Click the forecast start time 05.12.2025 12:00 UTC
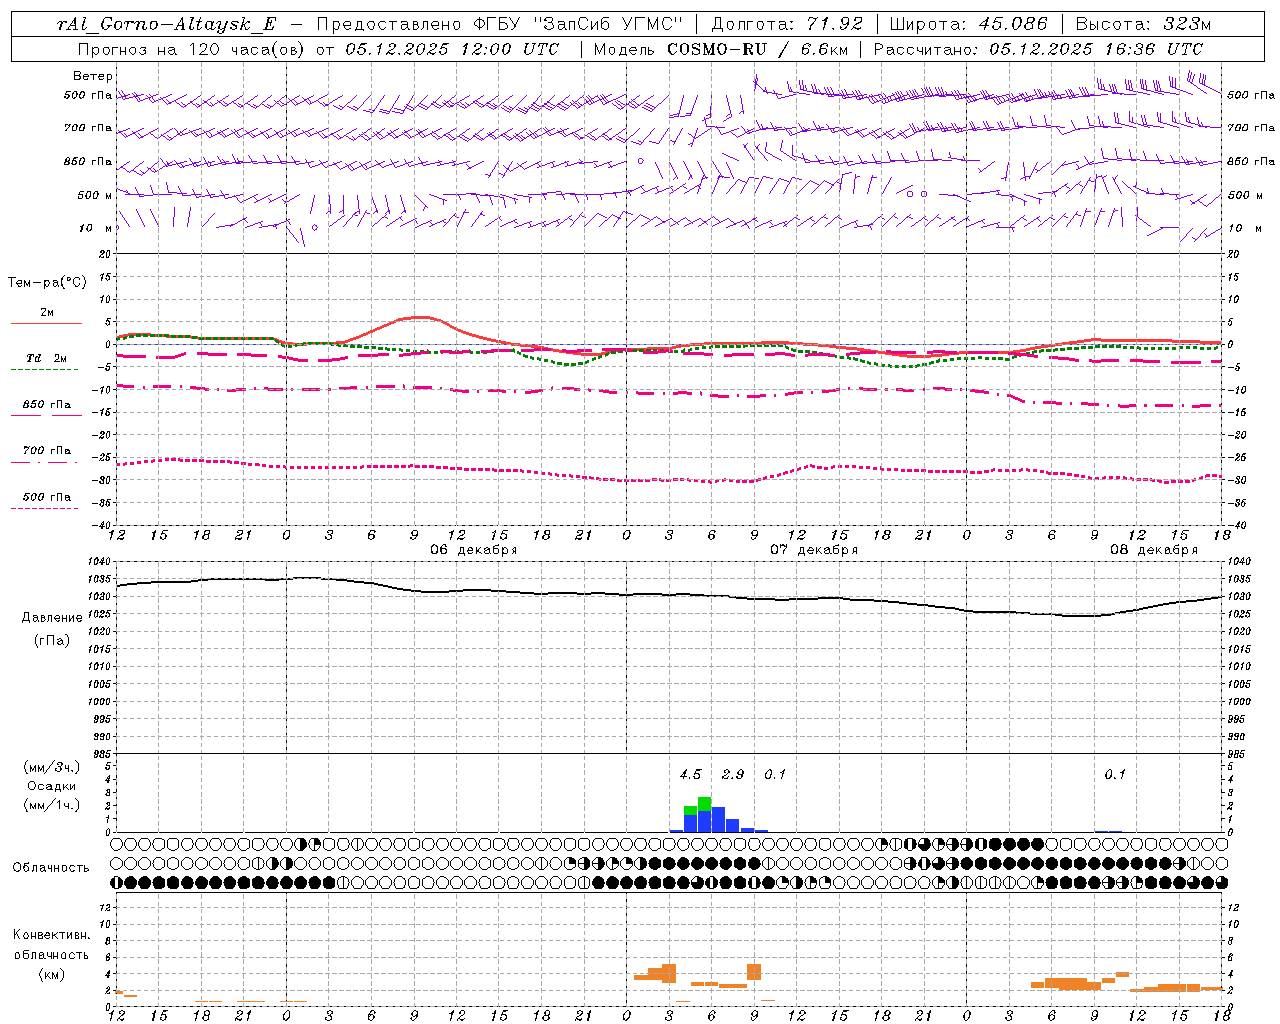 (452, 49)
